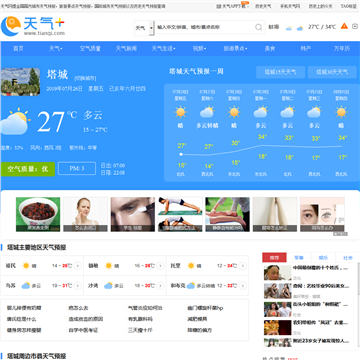Expand the 视频 navigation dropdown
The image size is (360, 360).
click(x=199, y=49)
